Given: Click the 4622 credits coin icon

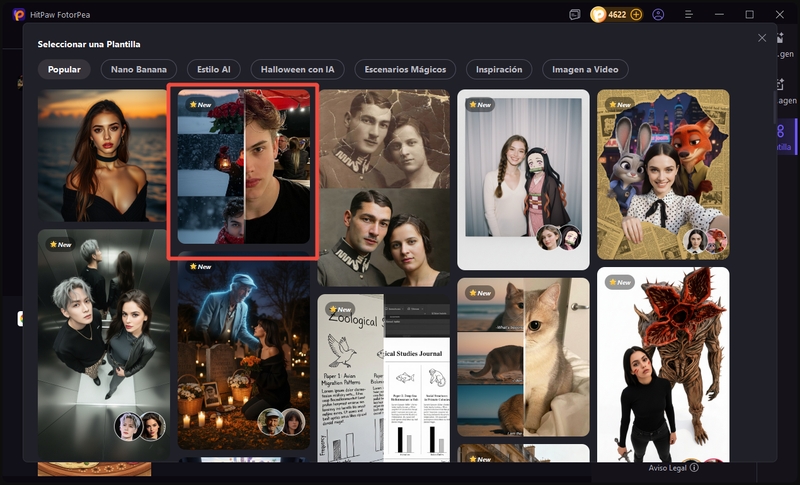Looking at the screenshot, I should tap(599, 15).
